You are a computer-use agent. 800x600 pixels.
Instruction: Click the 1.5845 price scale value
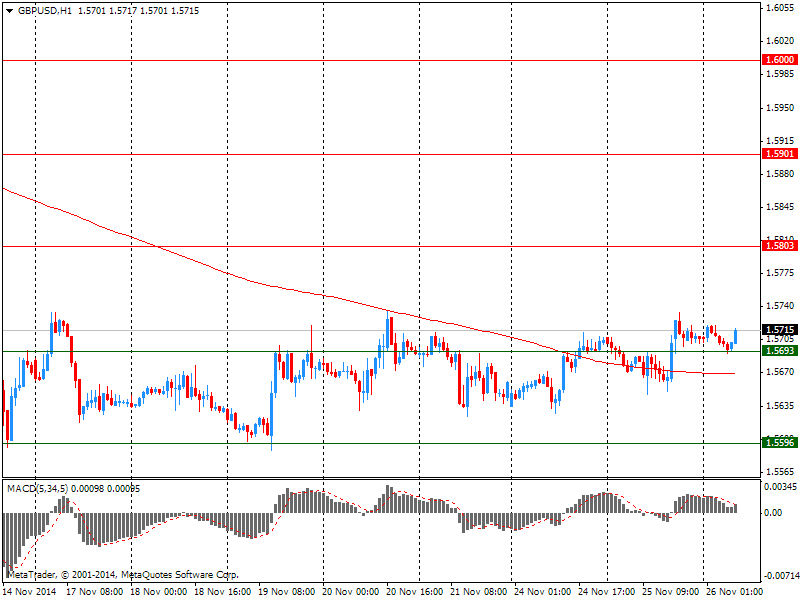(780, 207)
